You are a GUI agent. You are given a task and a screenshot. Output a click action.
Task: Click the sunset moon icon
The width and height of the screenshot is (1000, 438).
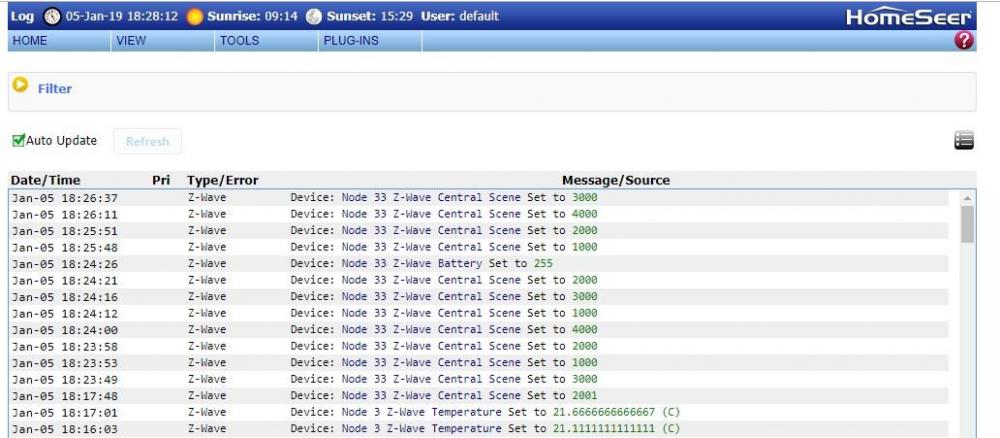tap(314, 17)
